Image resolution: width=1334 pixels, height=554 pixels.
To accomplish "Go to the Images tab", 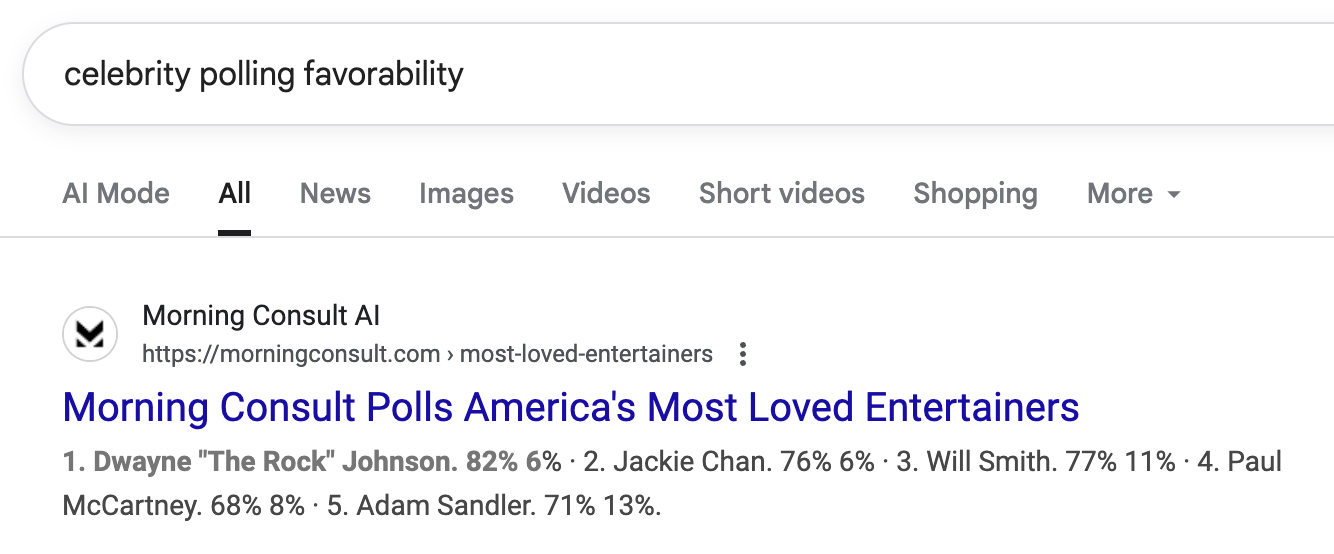I will point(466,193).
